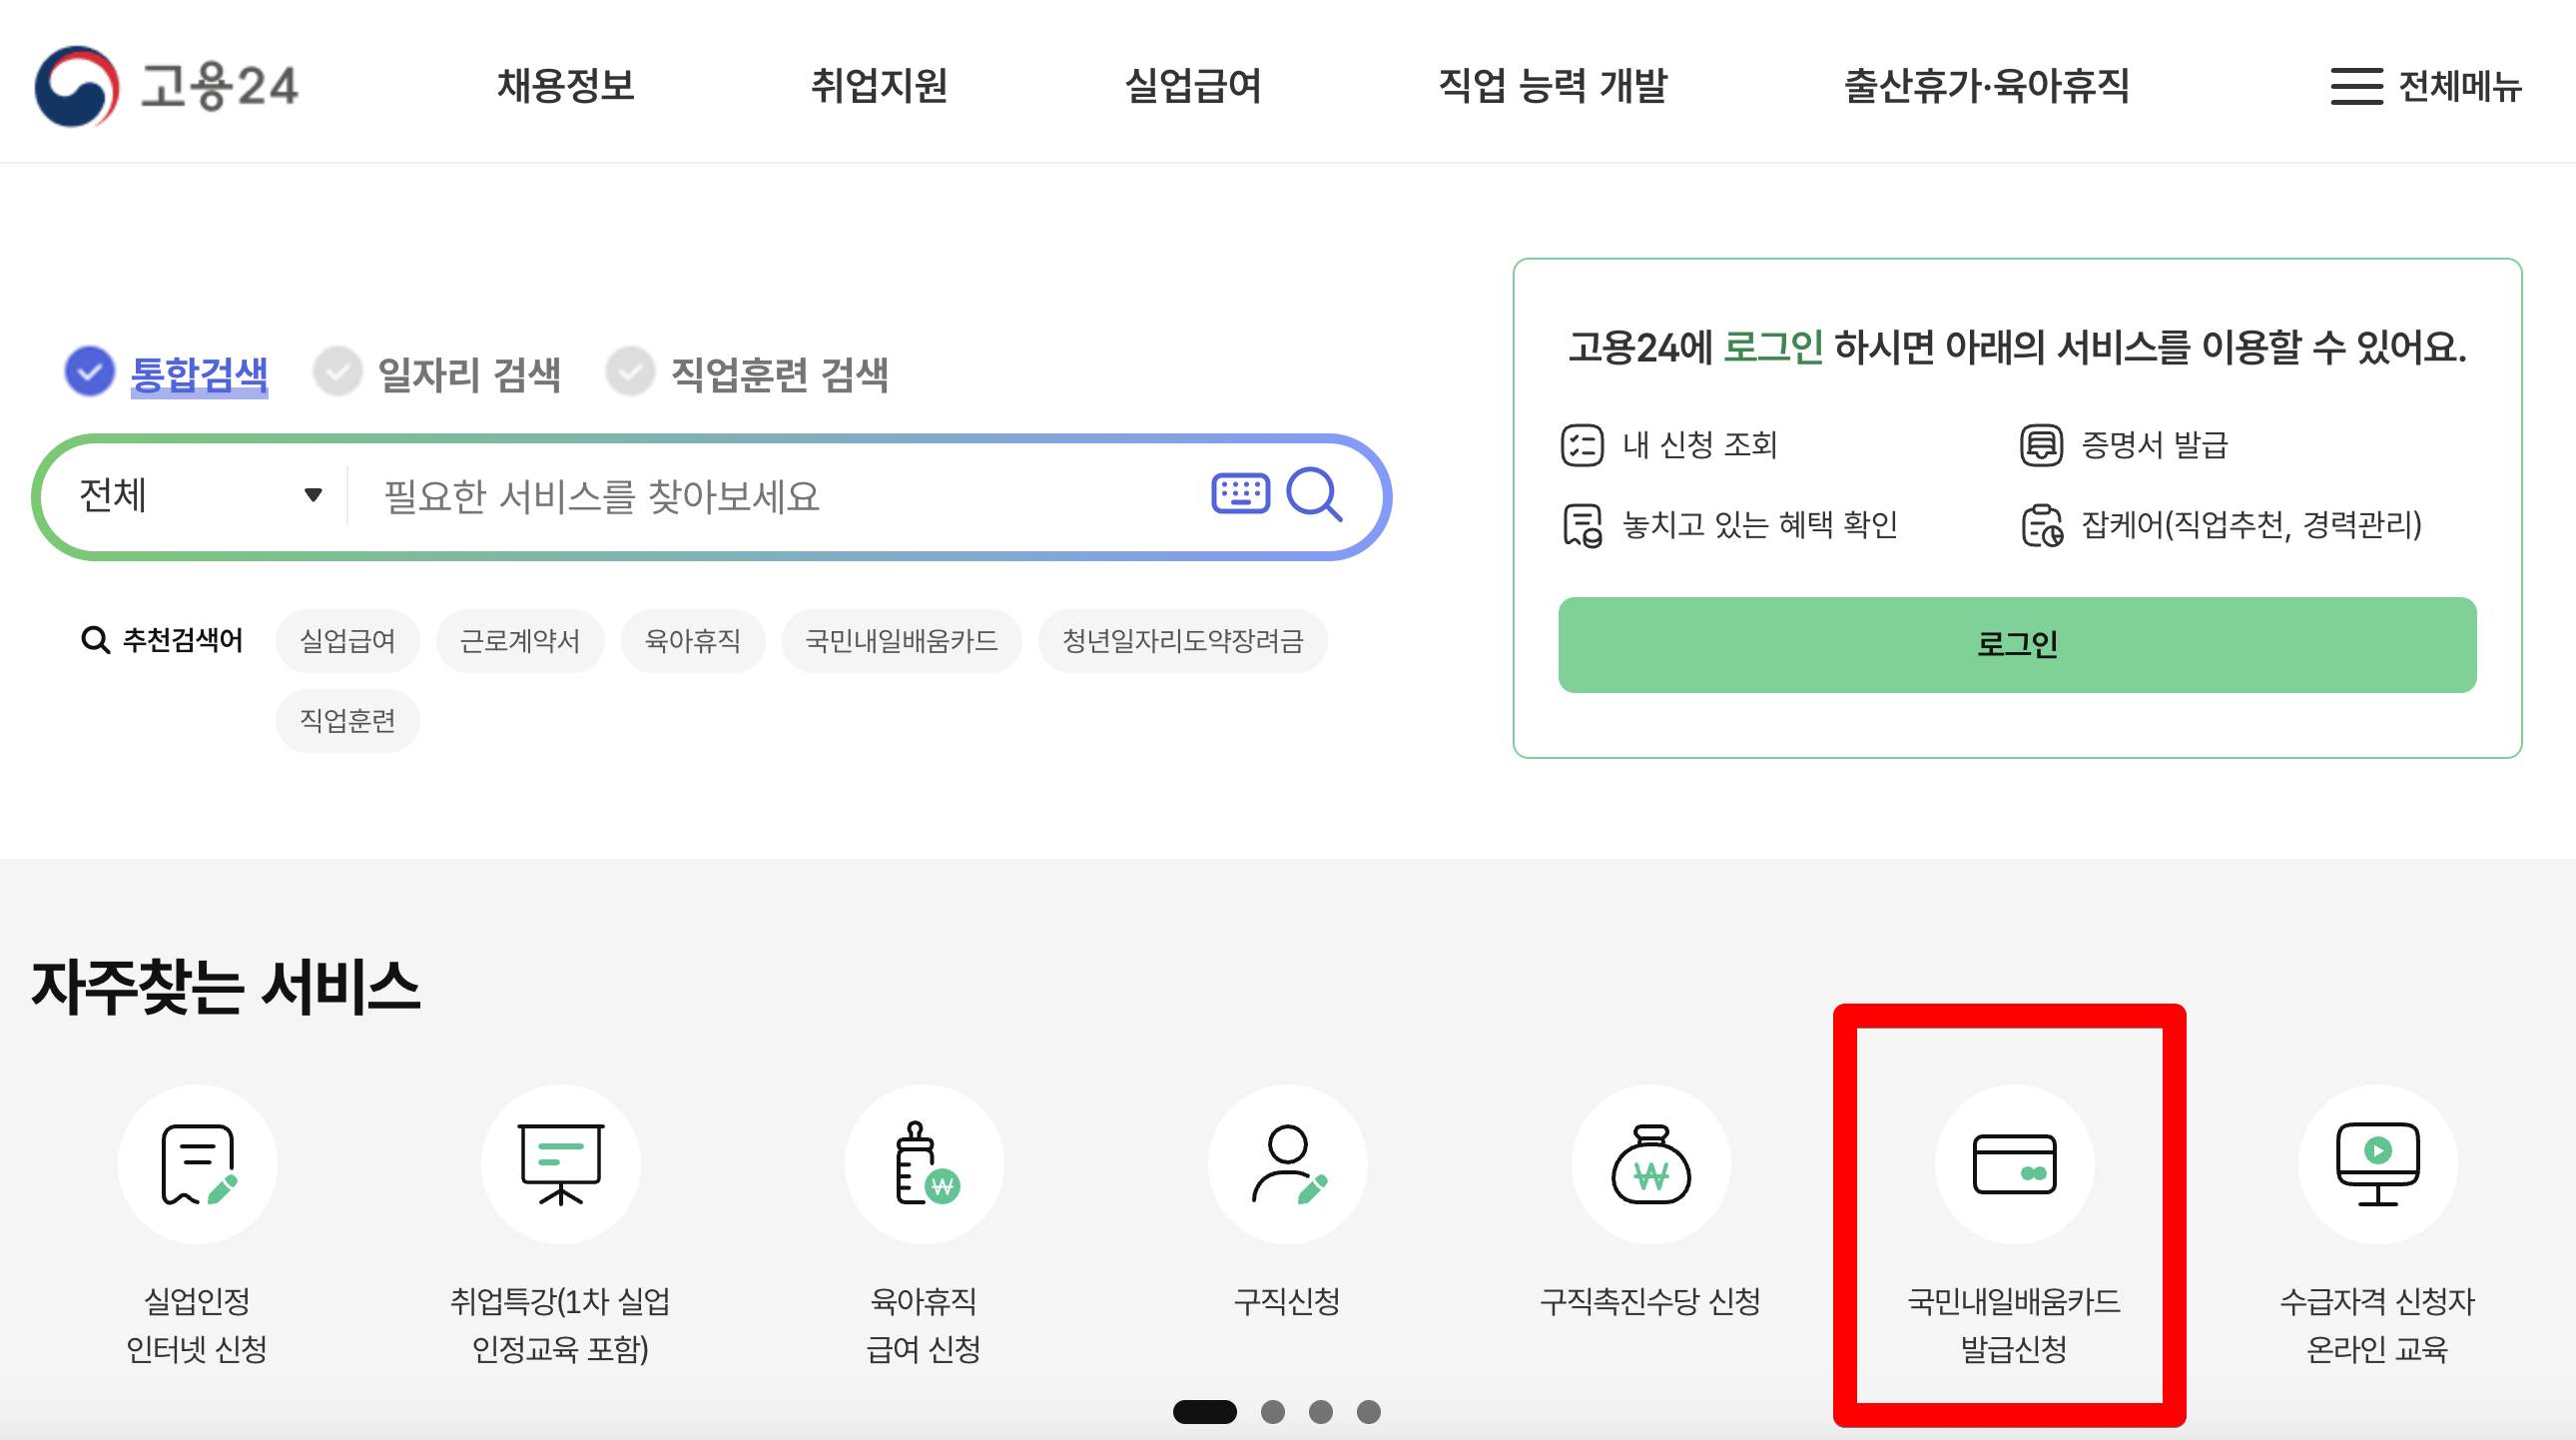This screenshot has width=2576, height=1440.
Task: Go to the second carousel page dot
Action: tap(1272, 1411)
